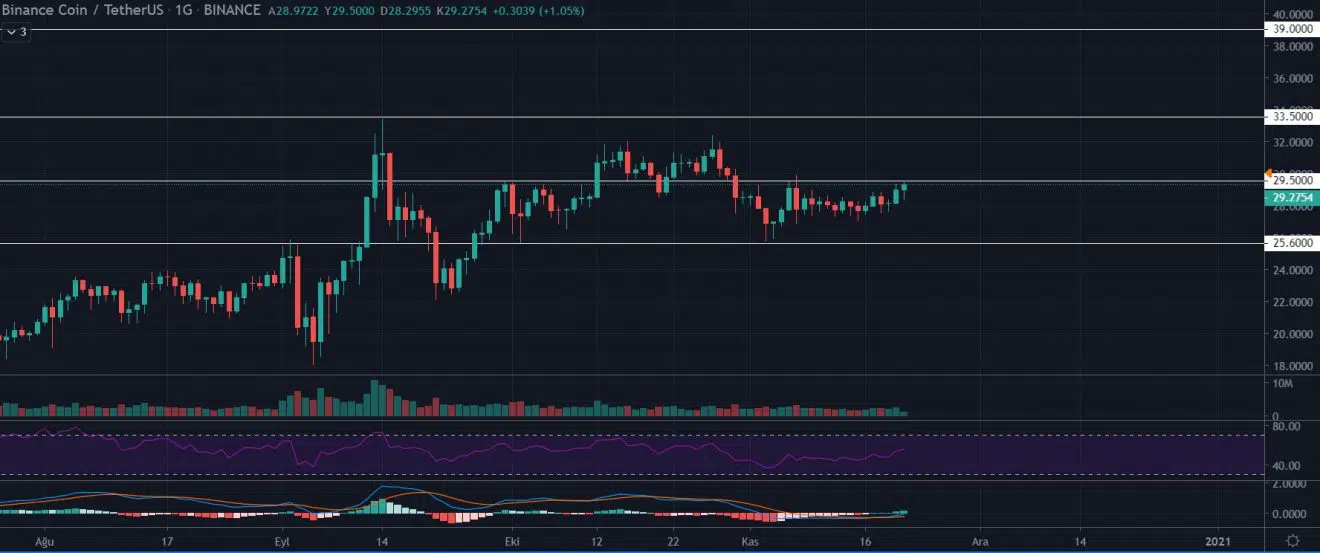Select the 39.0000 horizontal line price label

1292,30
